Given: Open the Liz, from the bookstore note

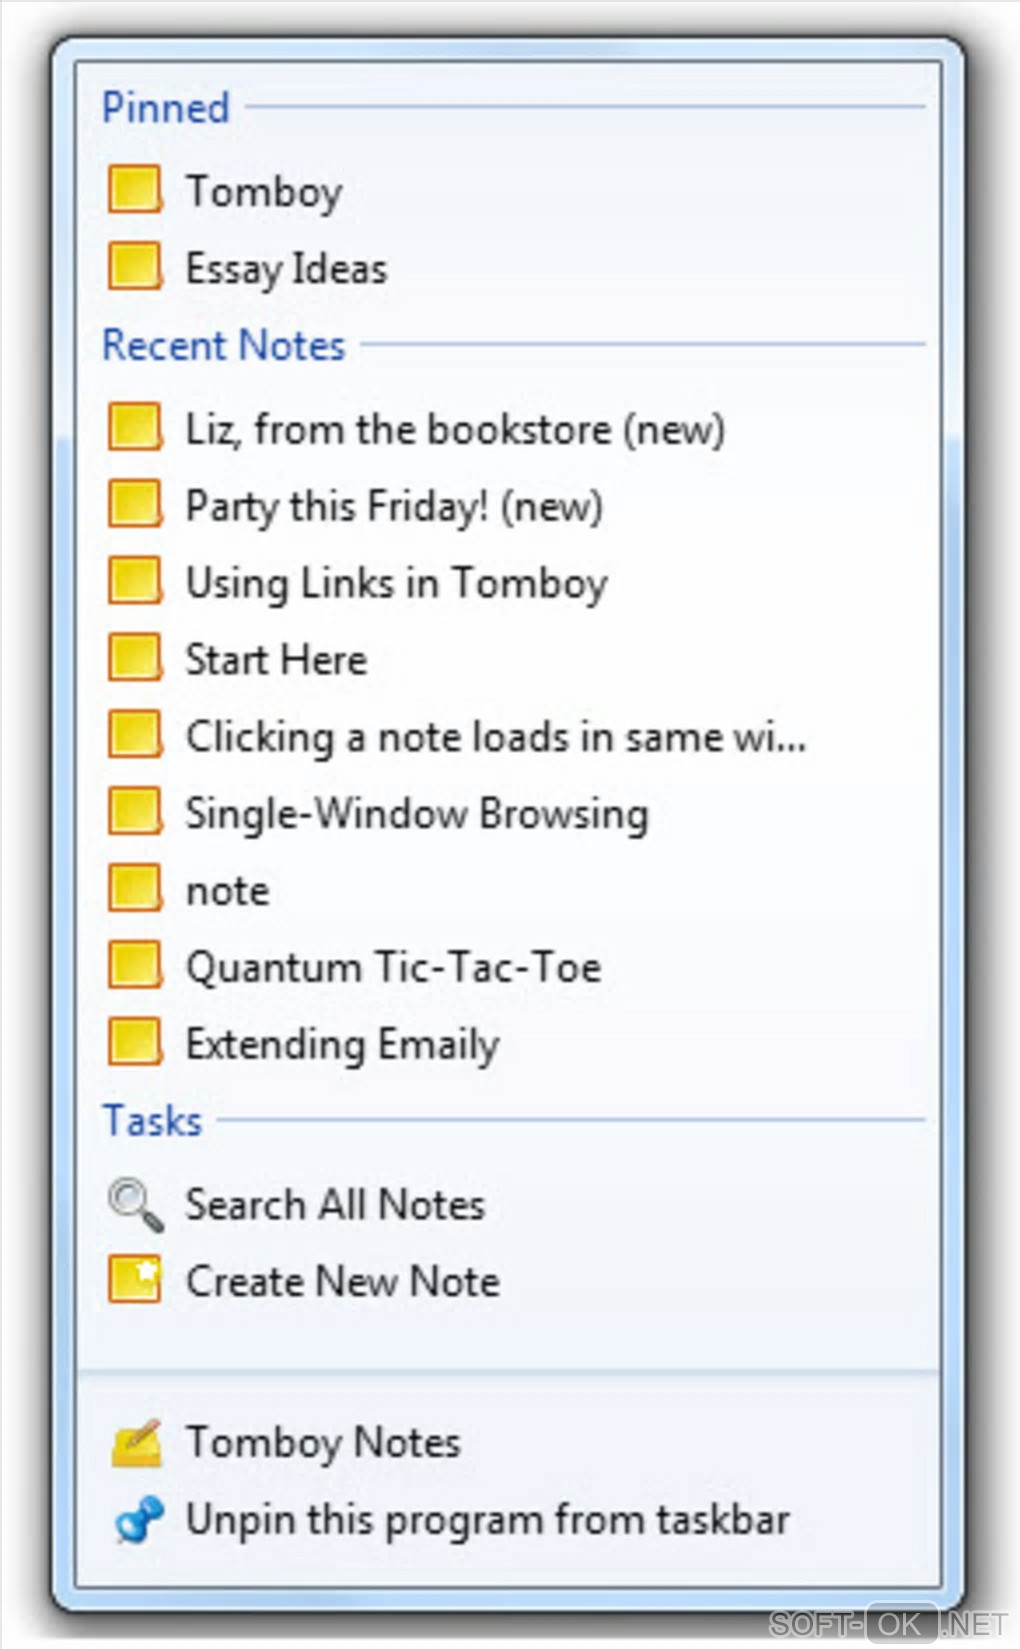Looking at the screenshot, I should pyautogui.click(x=454, y=430).
